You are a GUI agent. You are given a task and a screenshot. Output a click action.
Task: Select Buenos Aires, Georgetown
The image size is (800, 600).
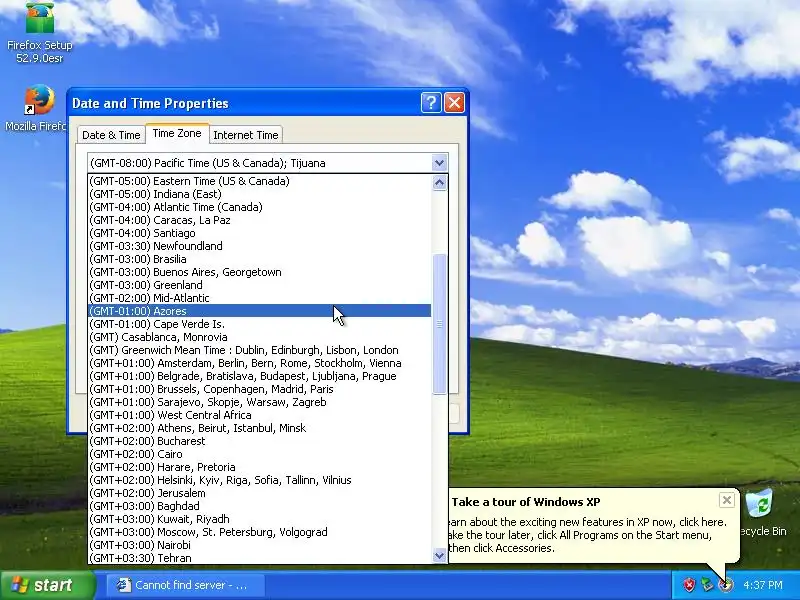pos(260,272)
